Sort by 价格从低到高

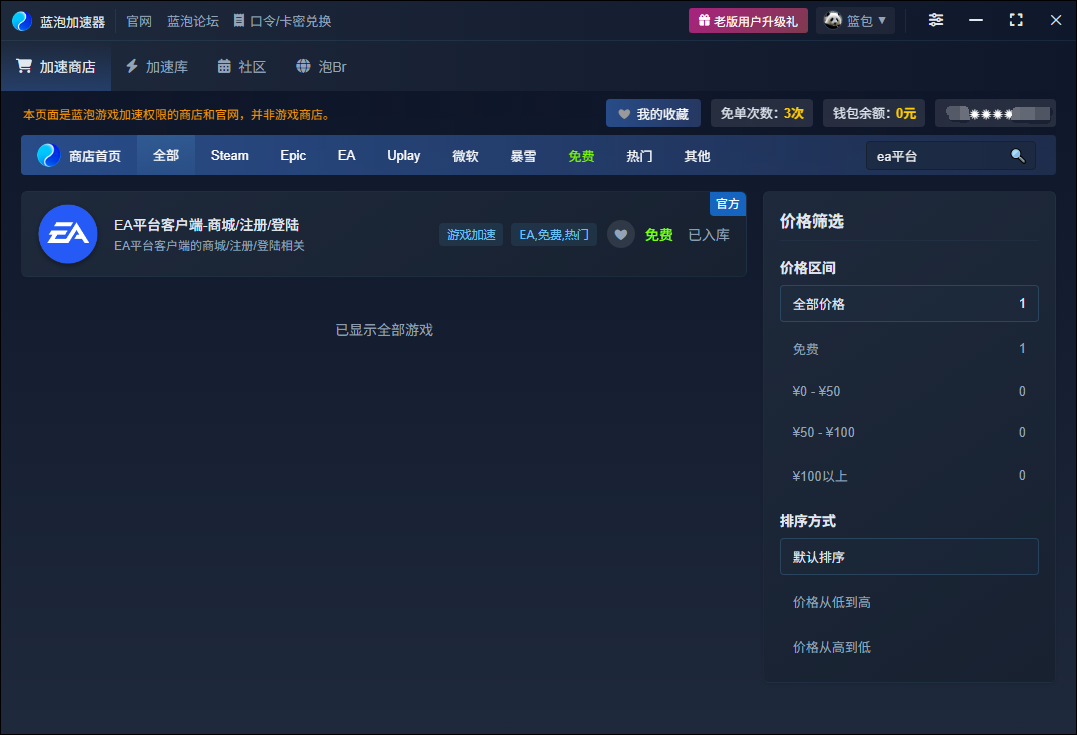click(909, 602)
